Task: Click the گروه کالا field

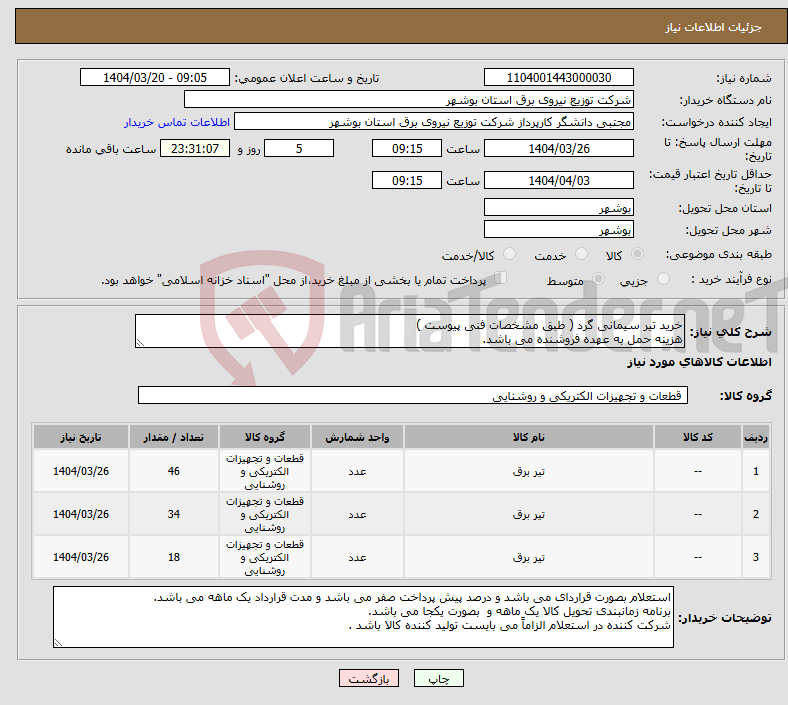Action: (413, 395)
